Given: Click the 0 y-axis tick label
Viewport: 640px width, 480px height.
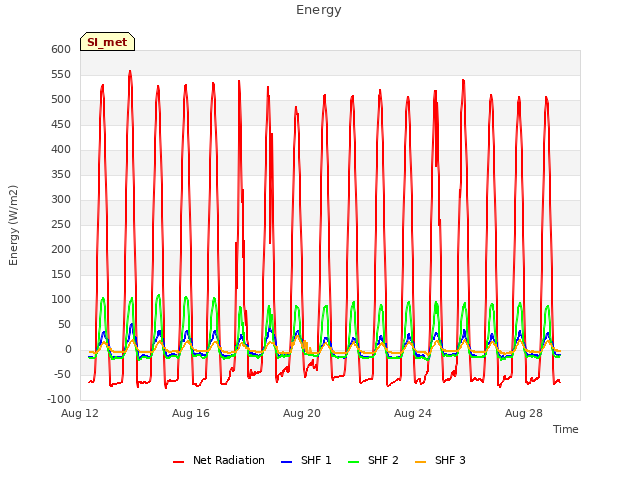Looking at the screenshot, I should click(68, 350).
